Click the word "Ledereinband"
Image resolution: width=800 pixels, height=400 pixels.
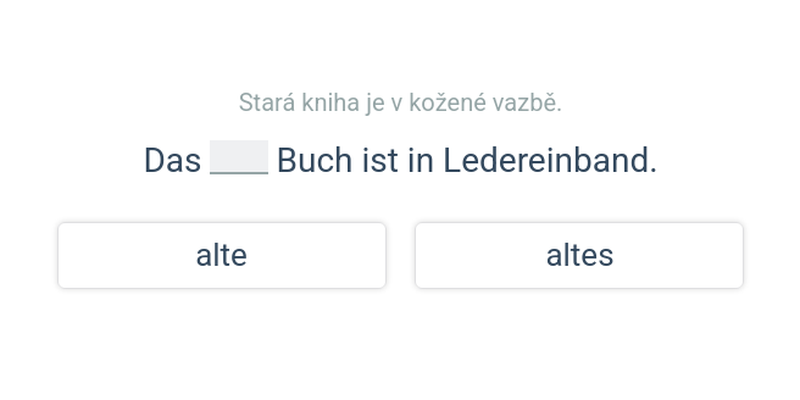tap(549, 160)
